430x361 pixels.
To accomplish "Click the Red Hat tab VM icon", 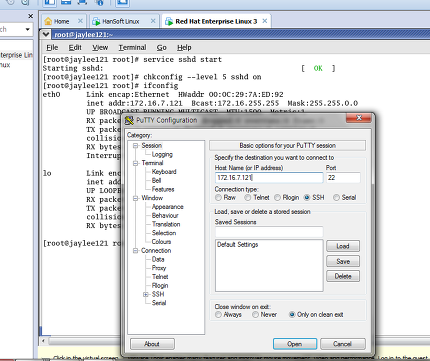I will click(x=169, y=21).
